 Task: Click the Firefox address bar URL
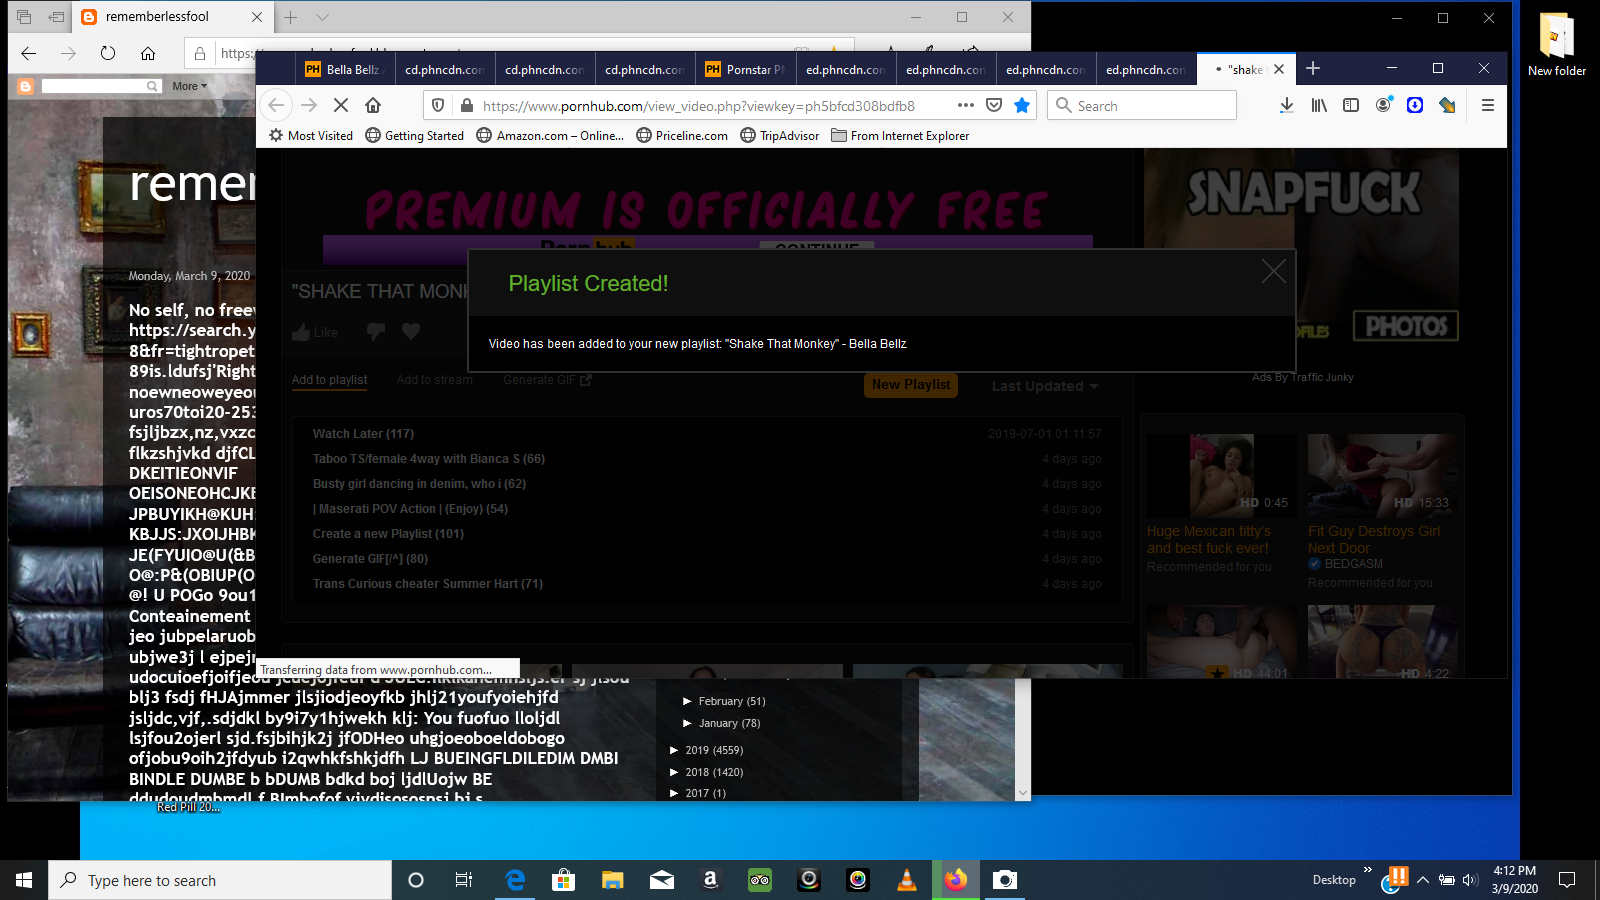698,106
